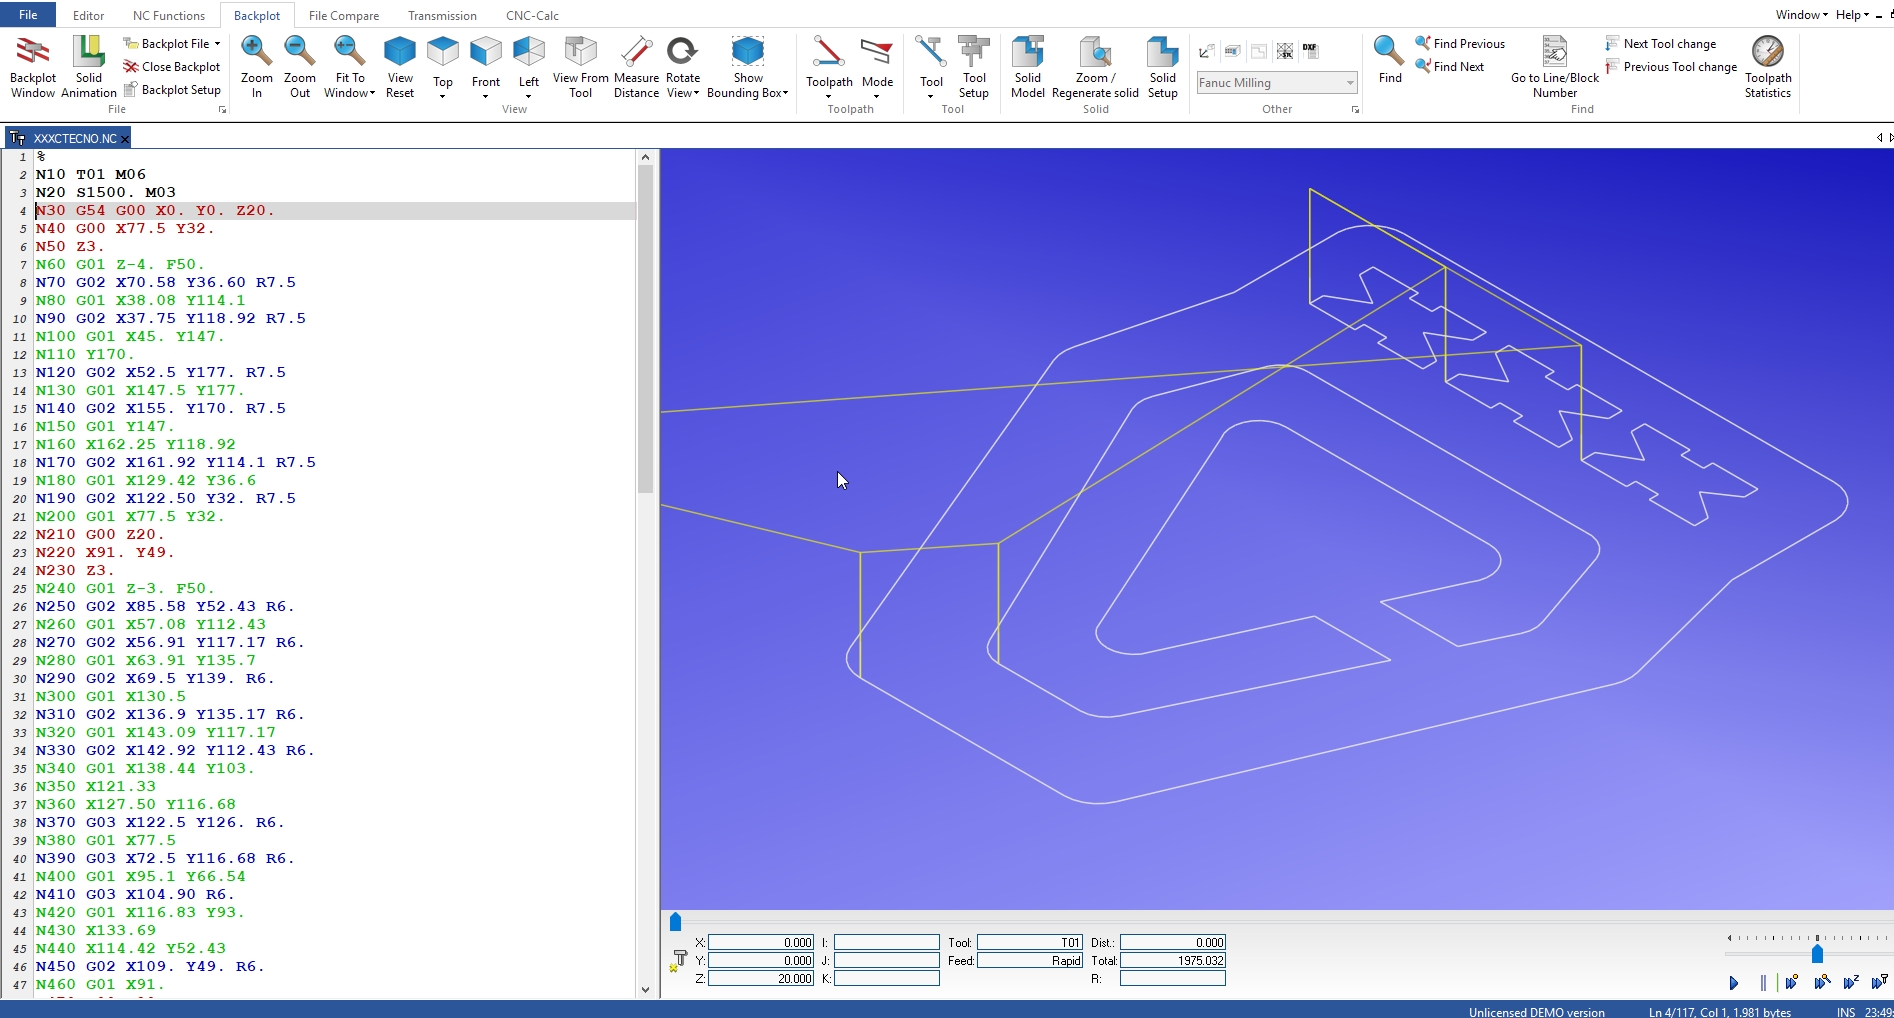Open the Help menu
This screenshot has width=1894, height=1018.
(x=1852, y=14)
